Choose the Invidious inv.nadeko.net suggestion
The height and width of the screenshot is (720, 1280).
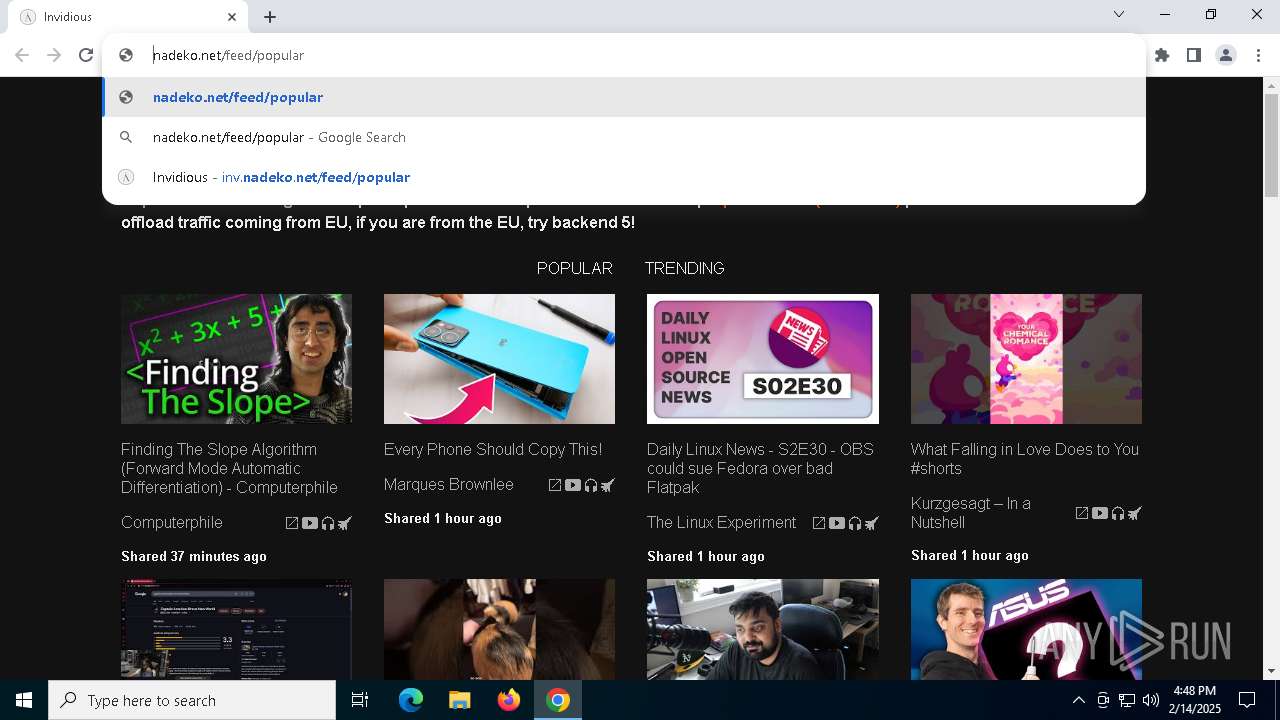[x=624, y=177]
